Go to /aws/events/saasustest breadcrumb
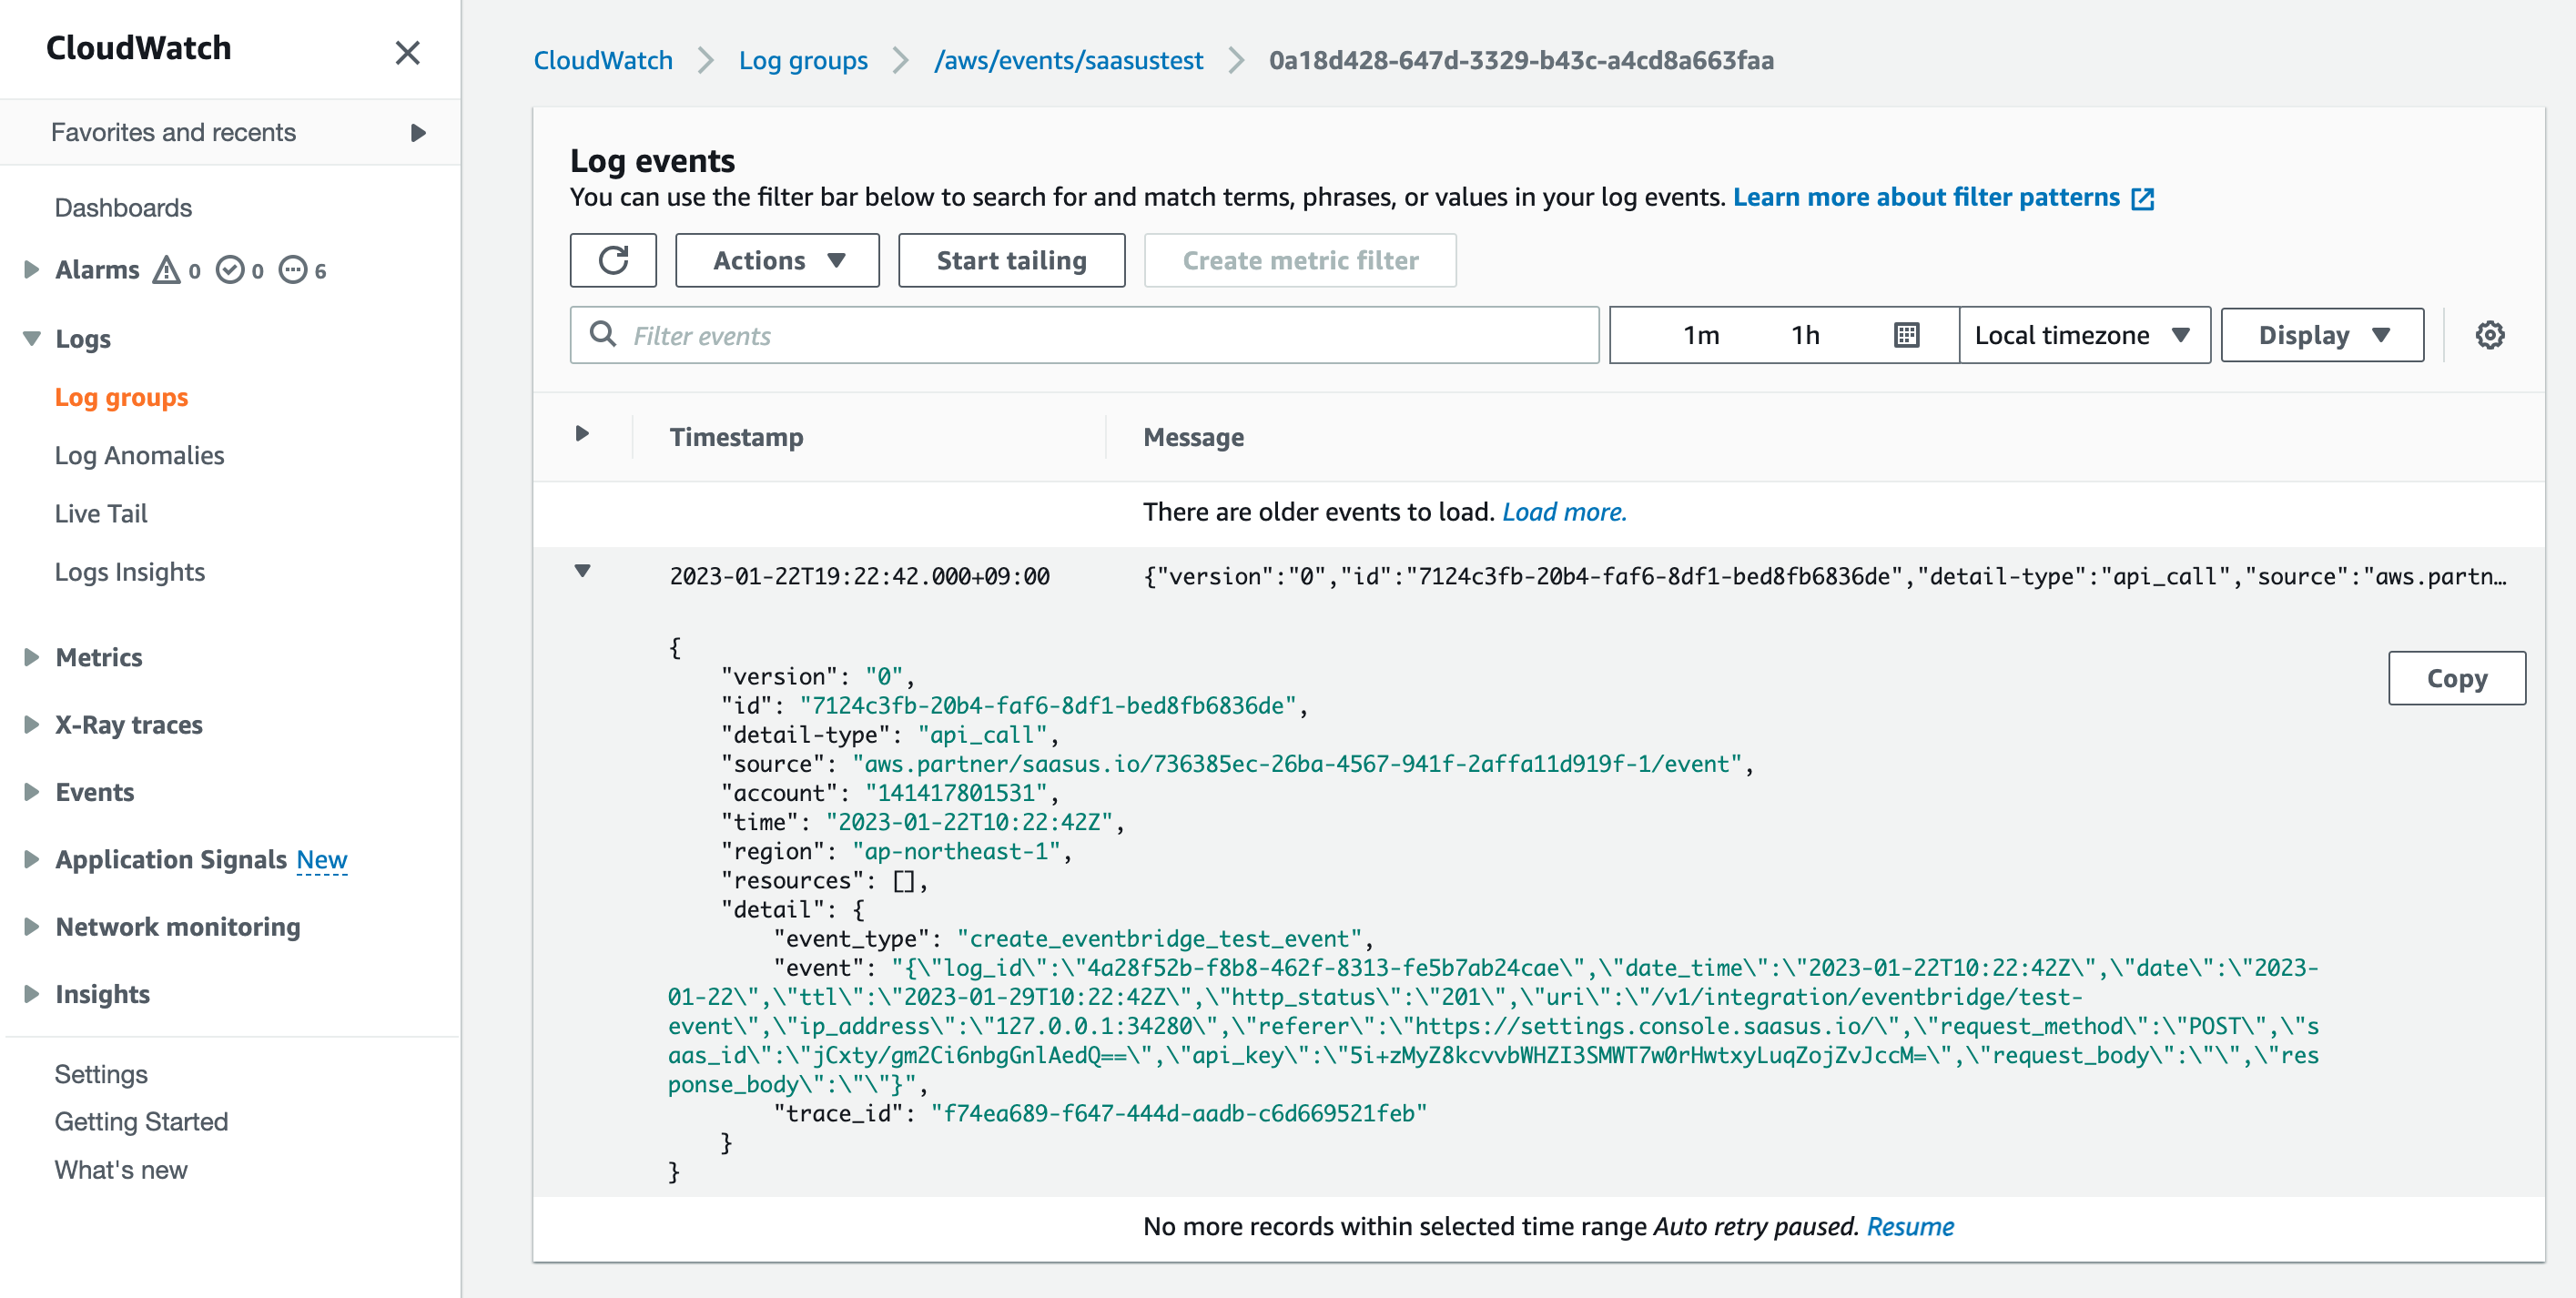The height and width of the screenshot is (1298, 2576). pyautogui.click(x=1068, y=60)
